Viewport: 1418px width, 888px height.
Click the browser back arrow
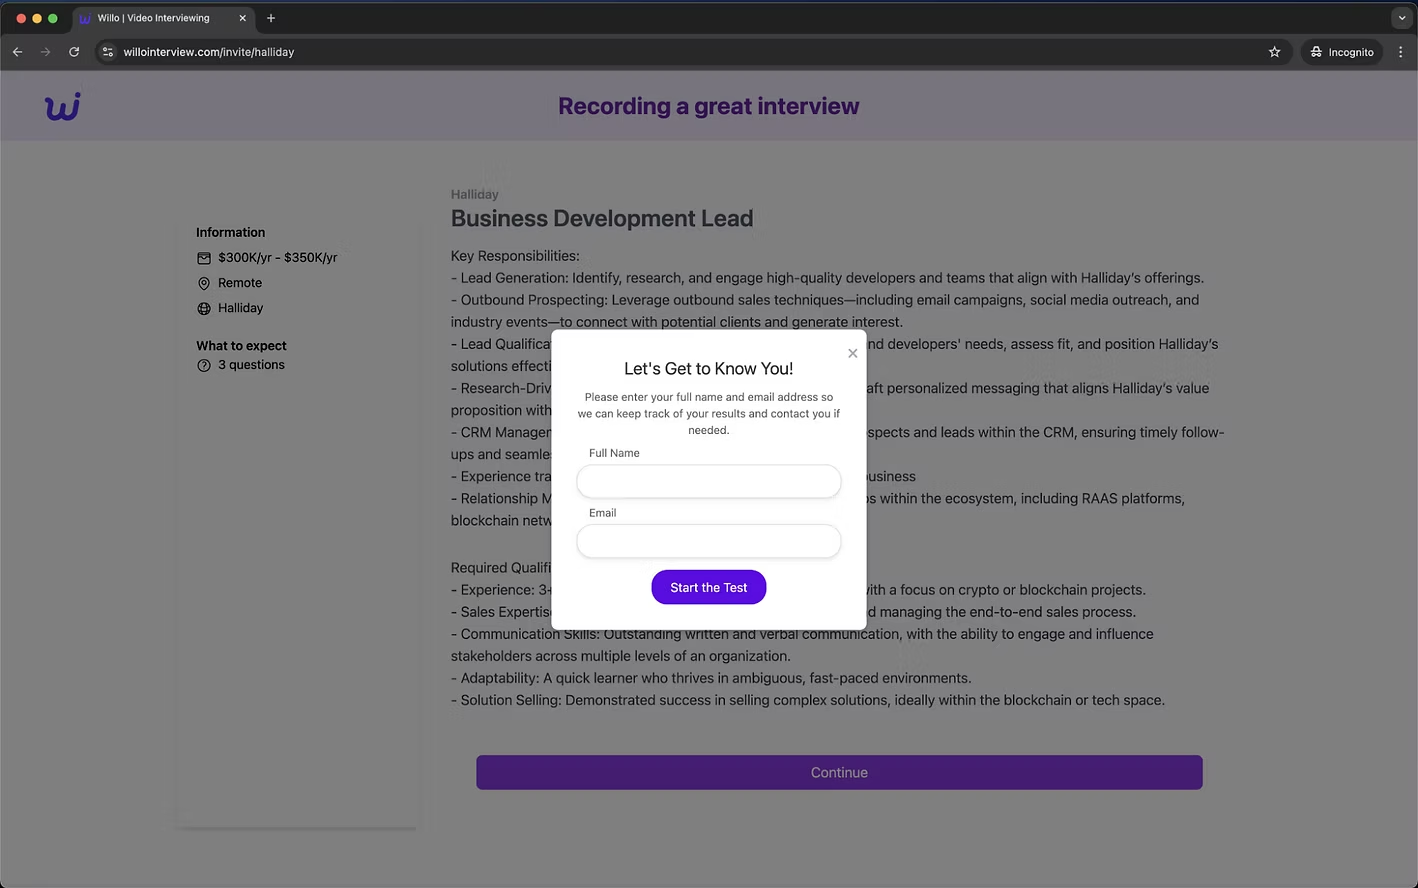point(17,52)
